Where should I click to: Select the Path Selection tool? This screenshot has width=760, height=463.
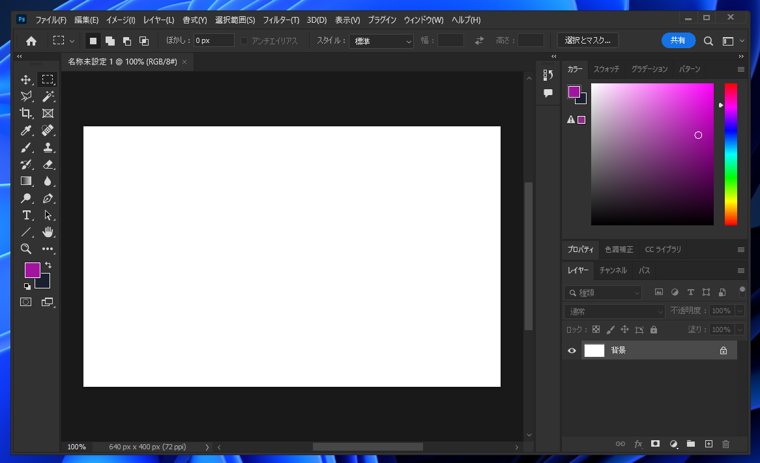point(48,215)
